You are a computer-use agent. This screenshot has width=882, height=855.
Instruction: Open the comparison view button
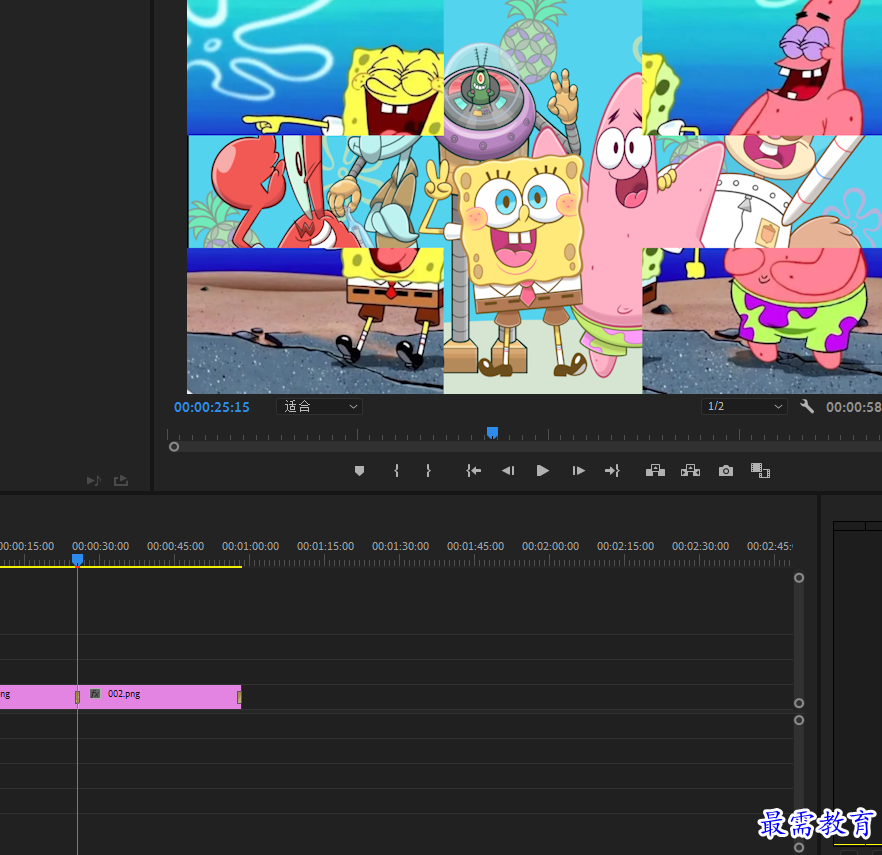point(760,471)
